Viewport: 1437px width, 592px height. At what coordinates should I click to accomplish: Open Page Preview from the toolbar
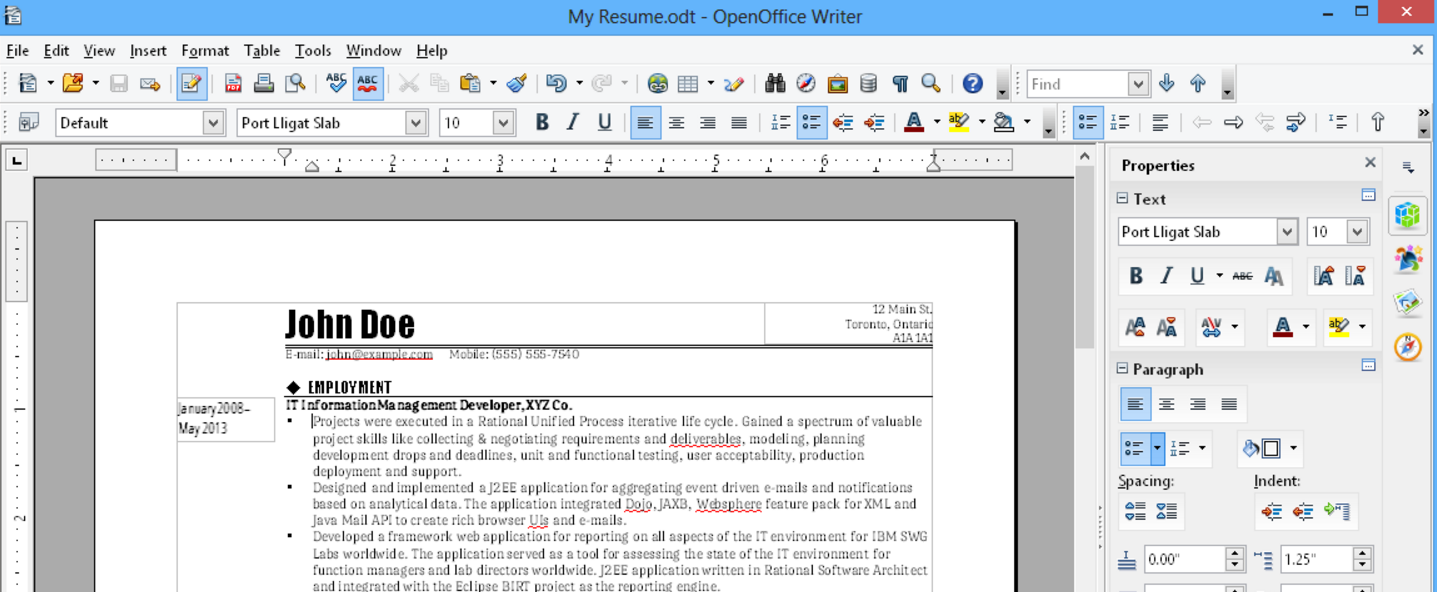pyautogui.click(x=295, y=84)
